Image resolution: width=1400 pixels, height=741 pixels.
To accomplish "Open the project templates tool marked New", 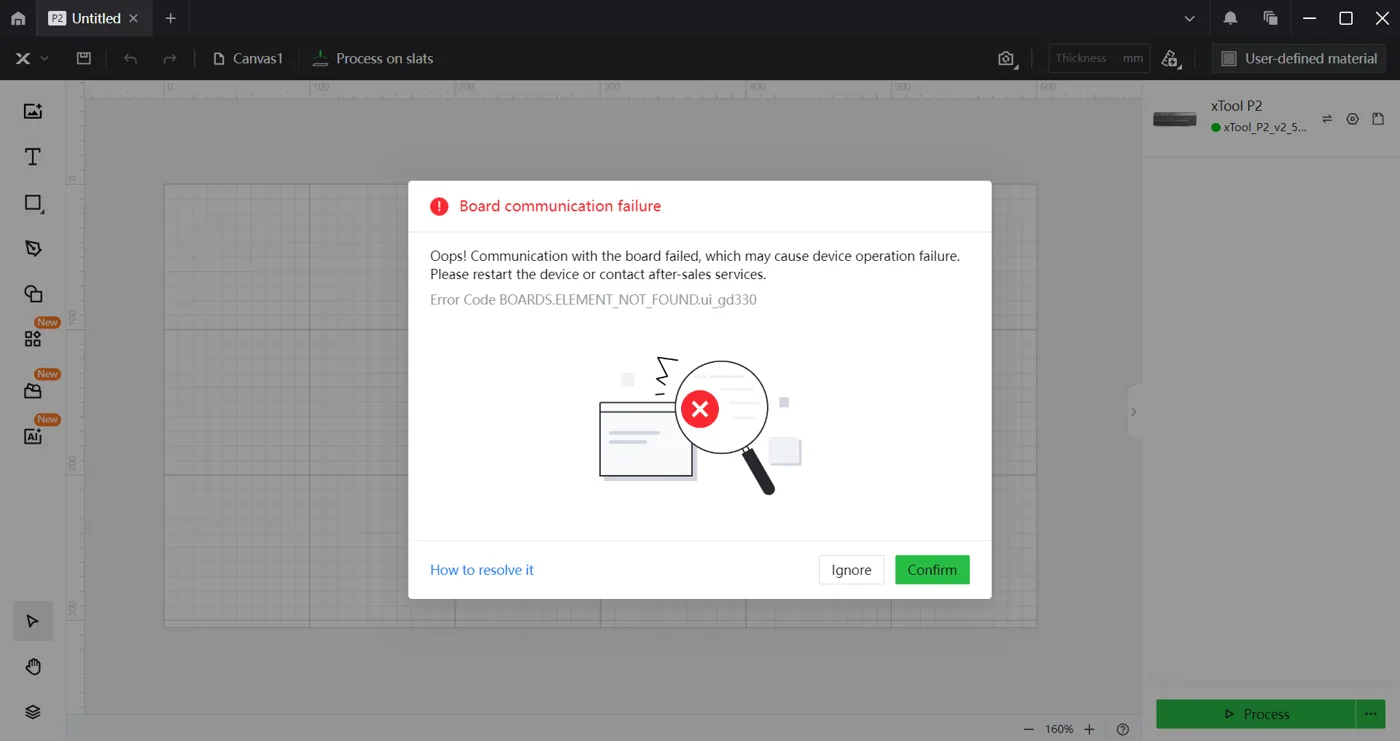I will (33, 391).
